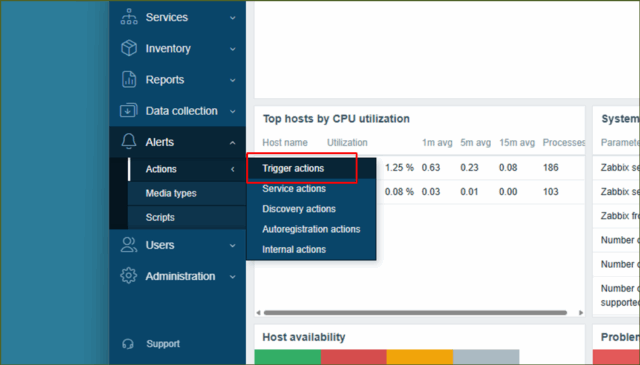The width and height of the screenshot is (640, 365).
Task: Collapse the Alerts section chevron
Action: pyautogui.click(x=233, y=142)
